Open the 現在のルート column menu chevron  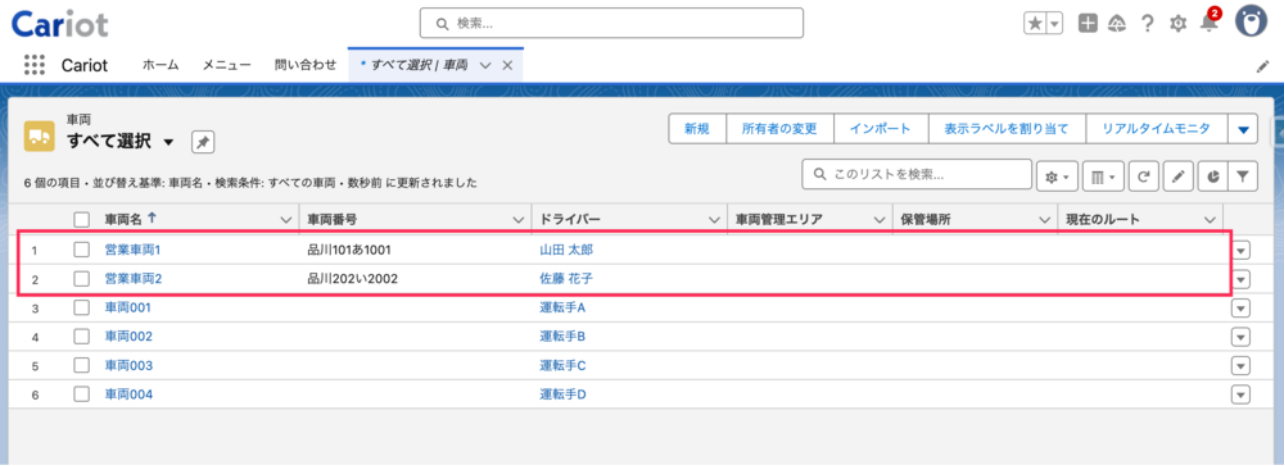coord(1209,219)
